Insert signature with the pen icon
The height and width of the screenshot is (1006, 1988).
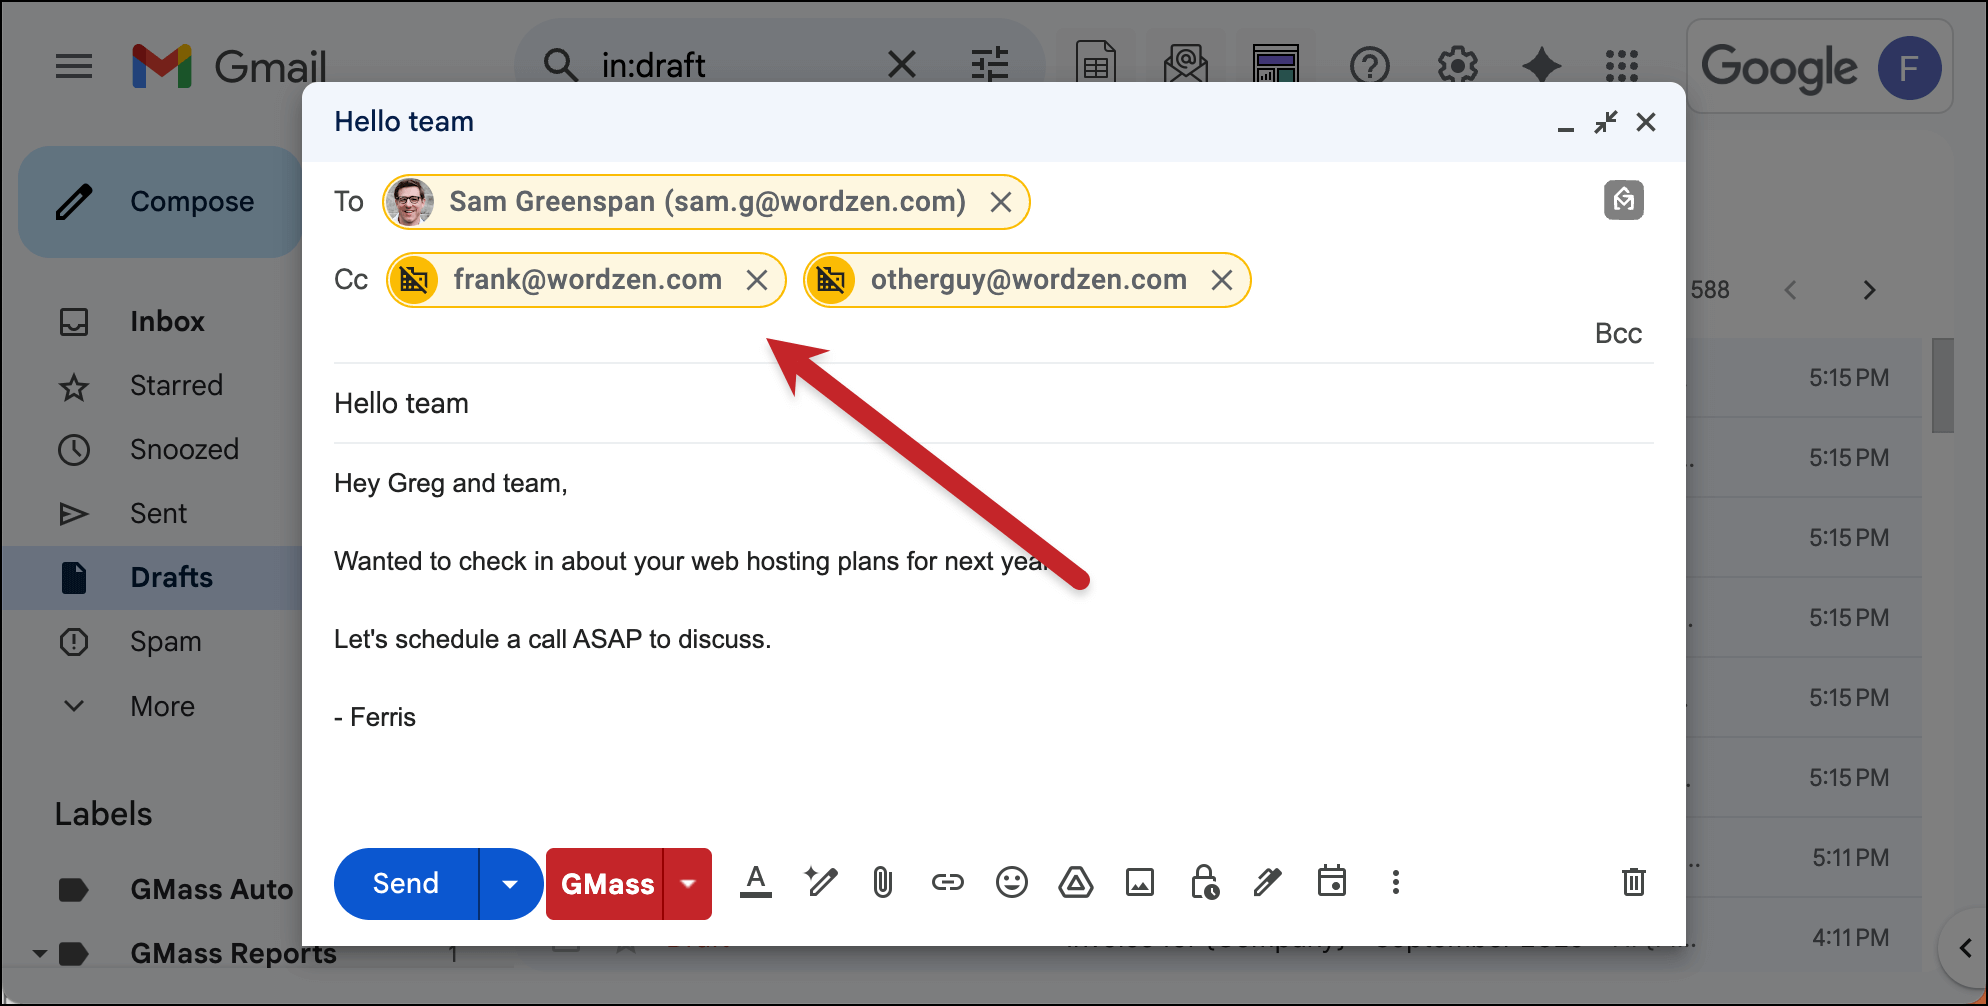[x=1267, y=883]
